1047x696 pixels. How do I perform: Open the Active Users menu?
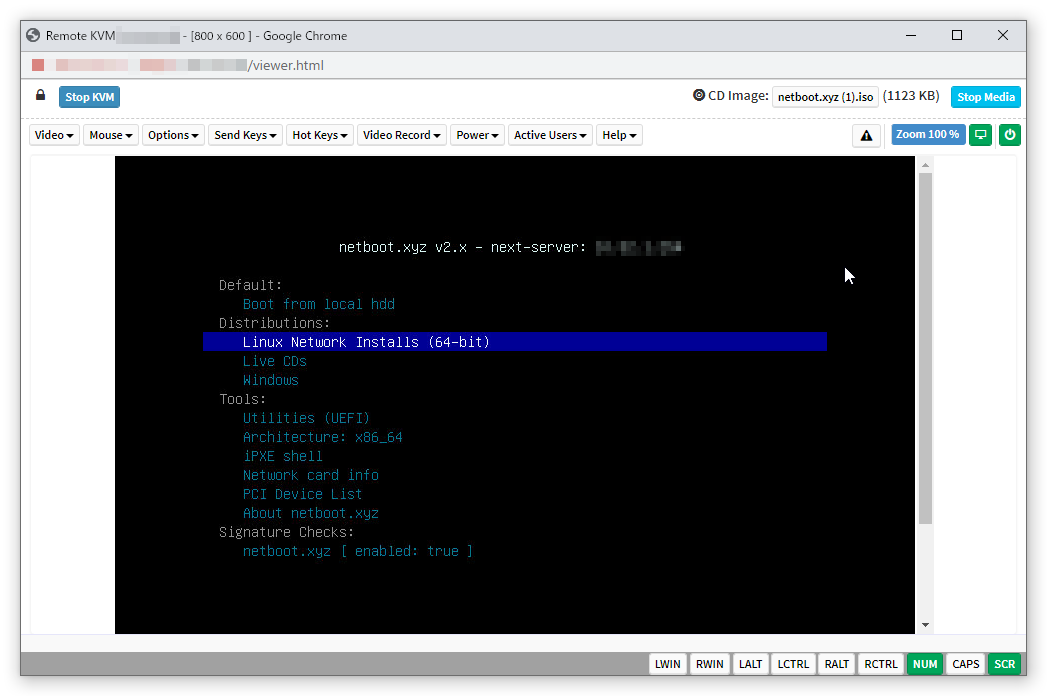click(x=549, y=134)
